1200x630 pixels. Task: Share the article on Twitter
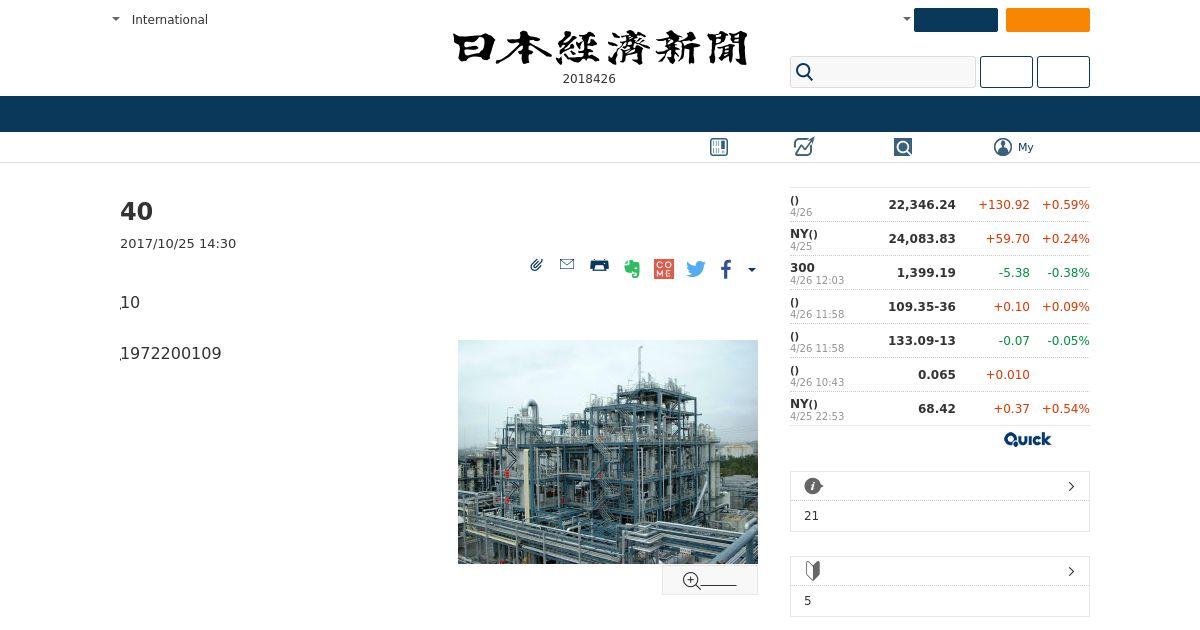click(696, 268)
